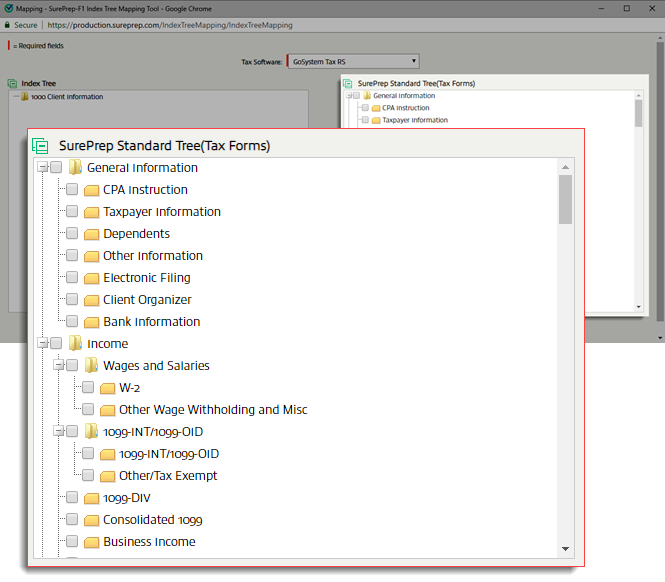The height and width of the screenshot is (582, 665).
Task: Select Other Wage Withholding and Misc
Action: pyautogui.click(x=213, y=410)
